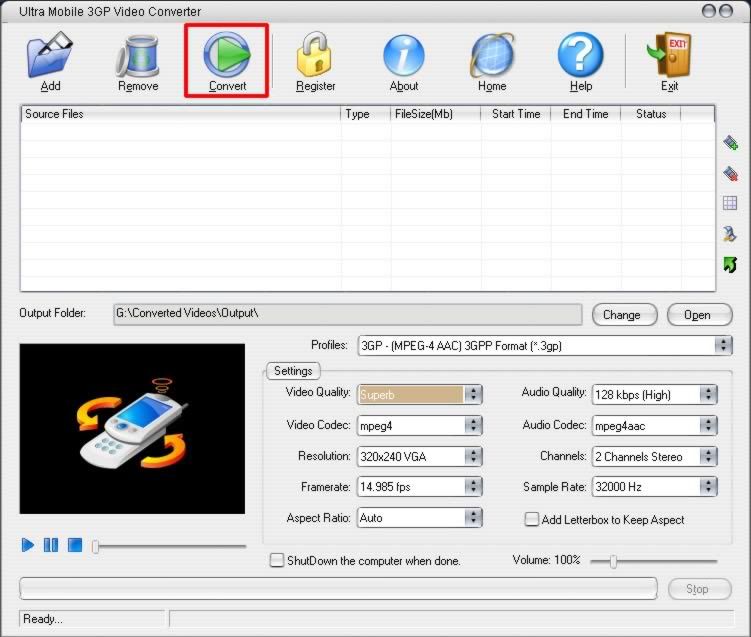The height and width of the screenshot is (637, 751).
Task: Open the Help question mark icon
Action: click(x=580, y=55)
